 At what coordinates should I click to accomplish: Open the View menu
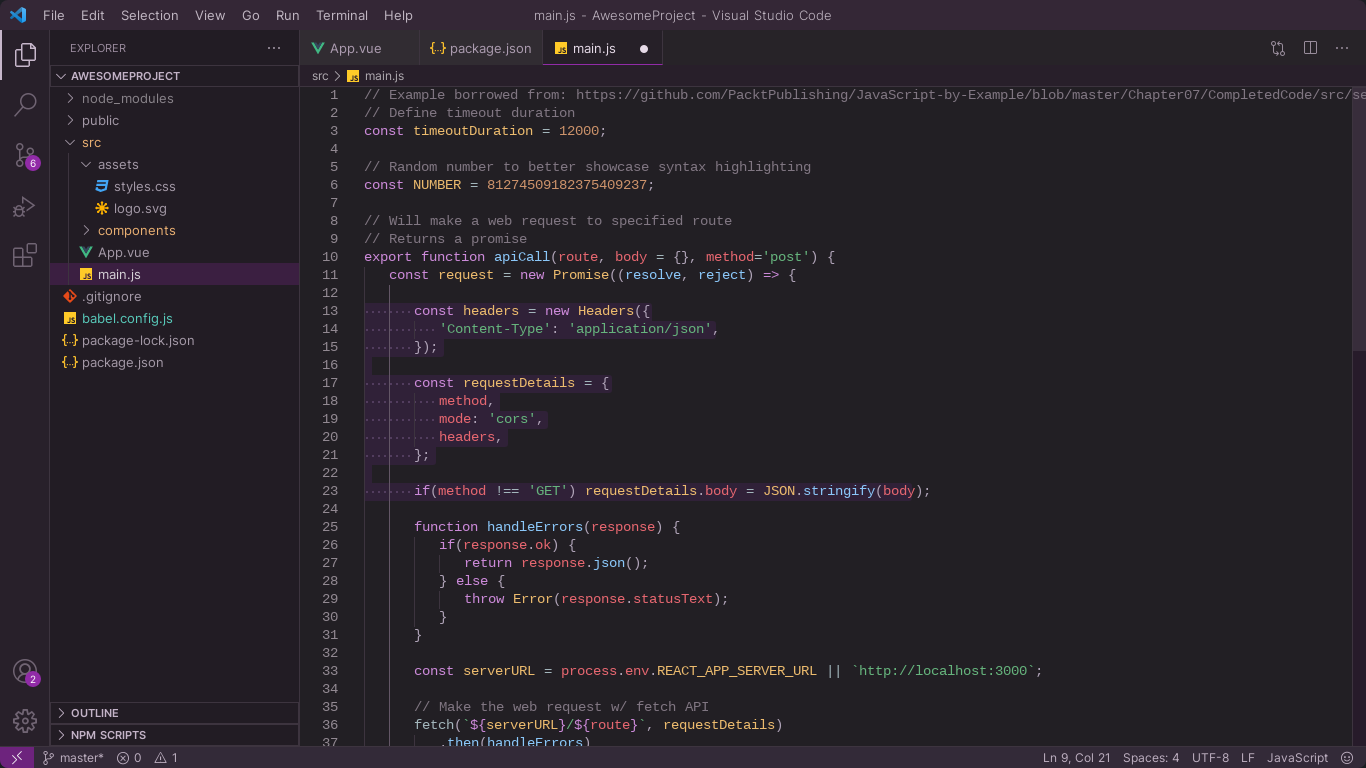click(210, 15)
